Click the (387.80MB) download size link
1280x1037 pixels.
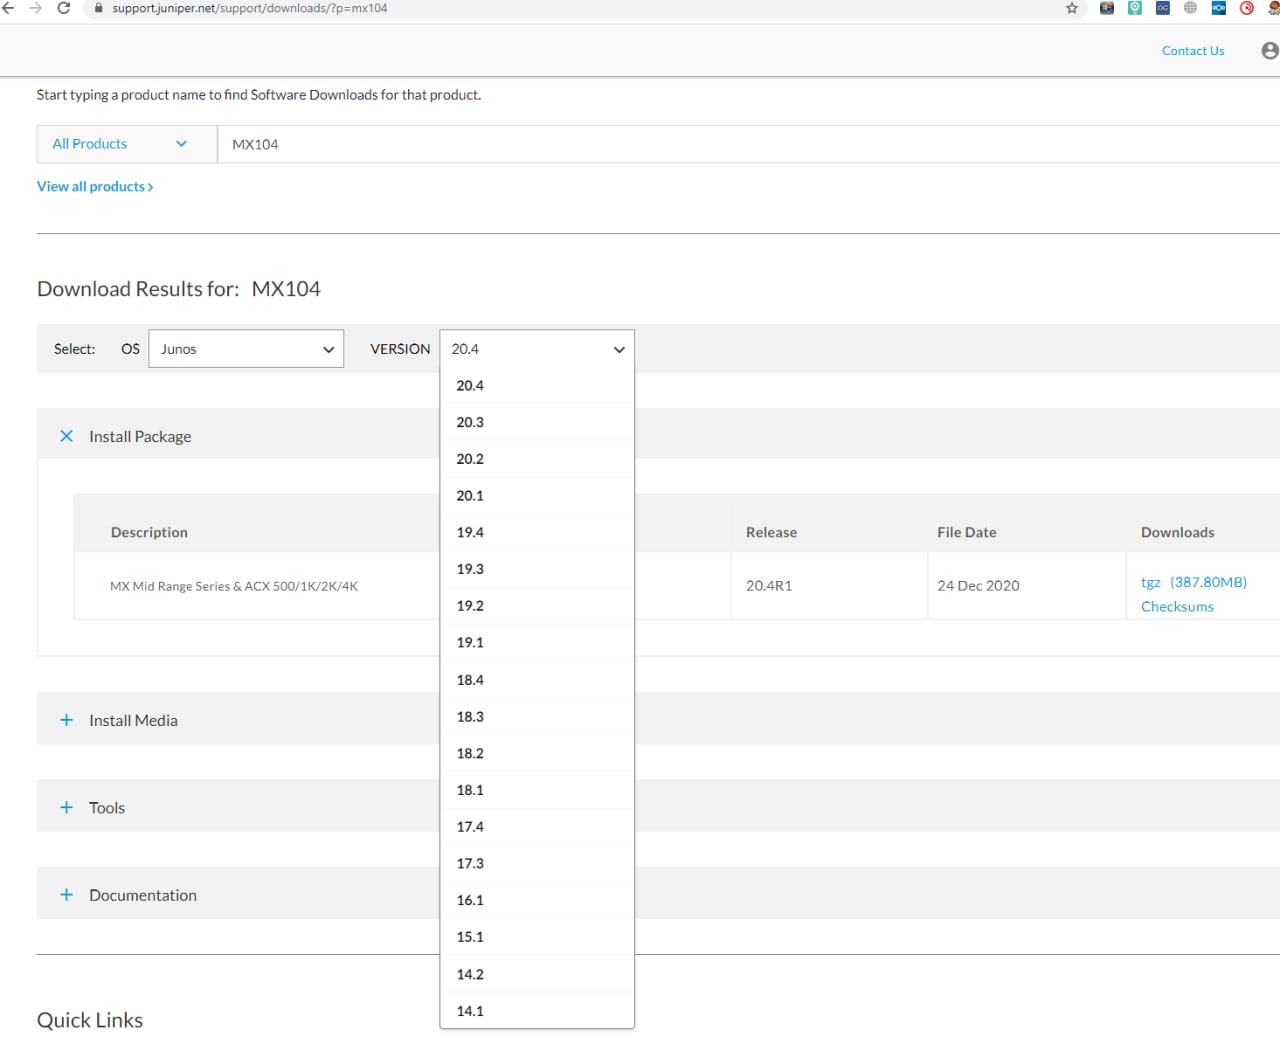(1209, 582)
